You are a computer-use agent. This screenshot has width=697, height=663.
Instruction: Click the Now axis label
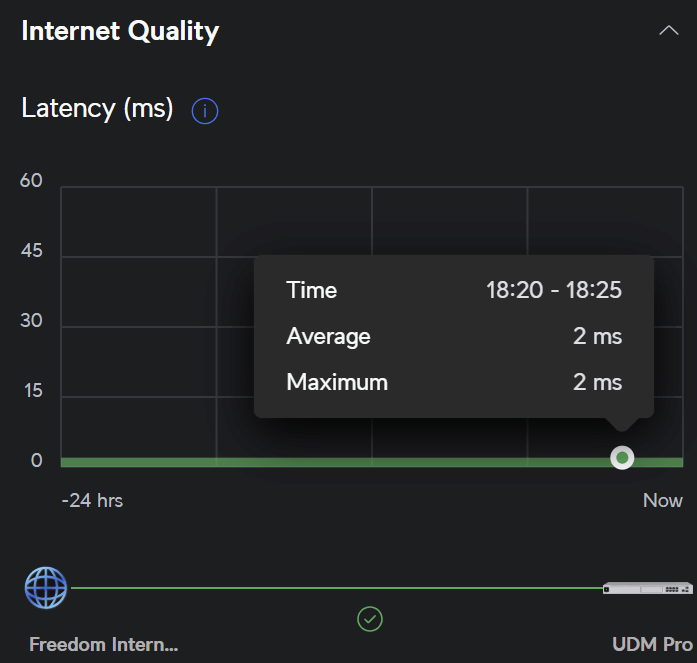pyautogui.click(x=663, y=501)
